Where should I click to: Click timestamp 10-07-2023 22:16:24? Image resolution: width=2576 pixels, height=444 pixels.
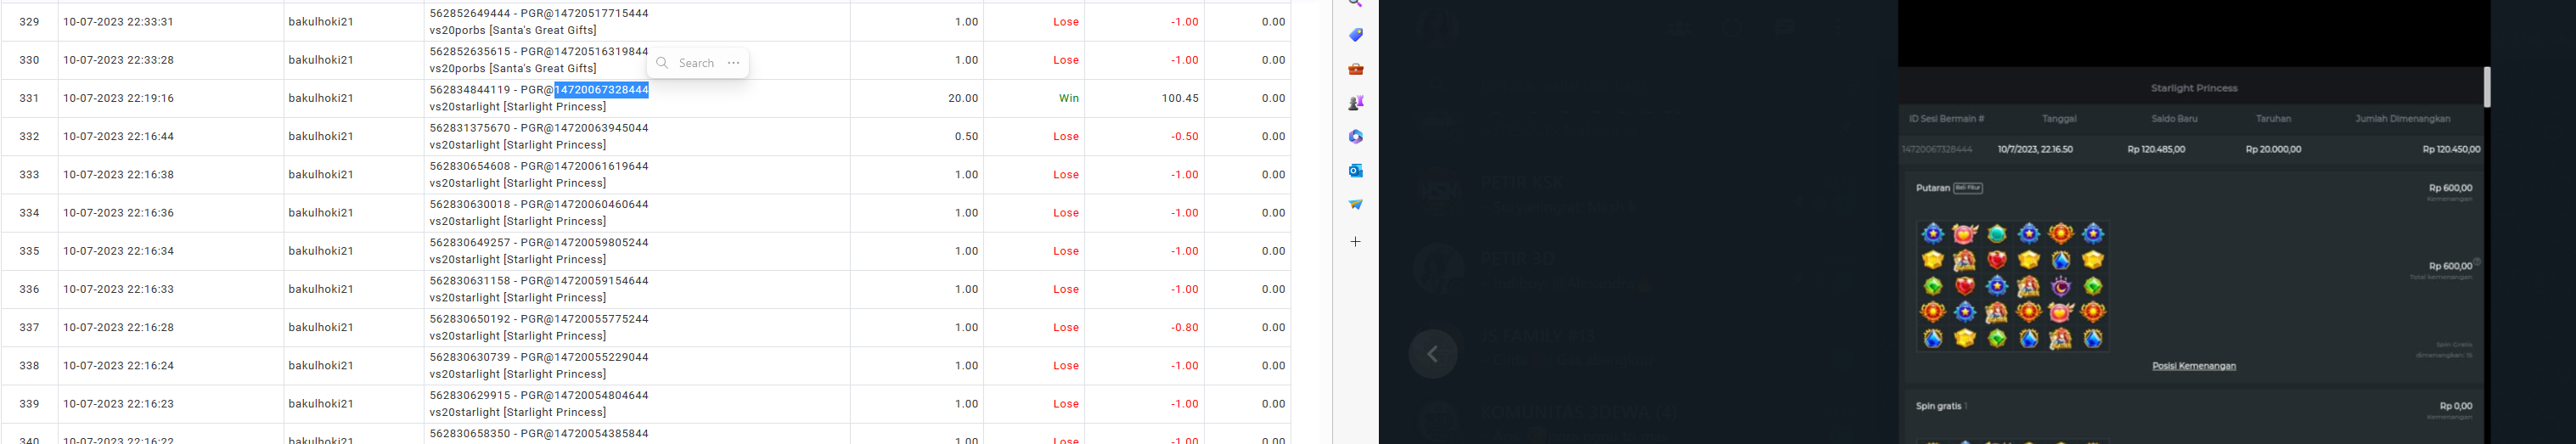pyautogui.click(x=118, y=366)
